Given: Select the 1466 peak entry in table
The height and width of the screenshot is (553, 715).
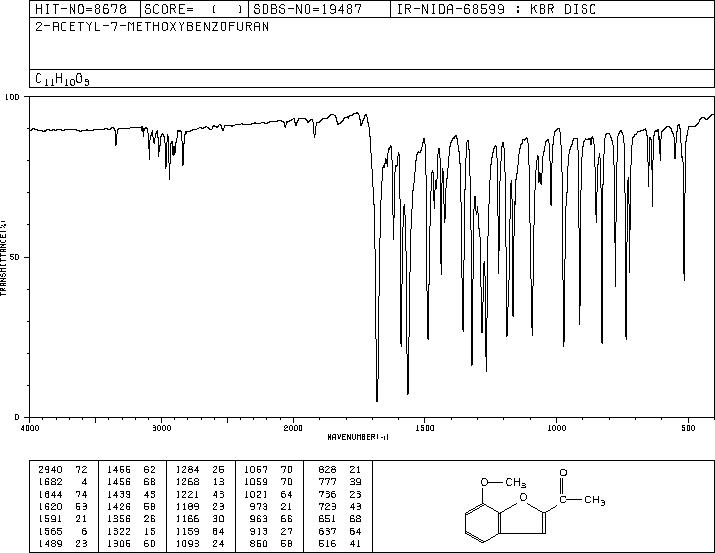Looking at the screenshot, I should coord(131,470).
